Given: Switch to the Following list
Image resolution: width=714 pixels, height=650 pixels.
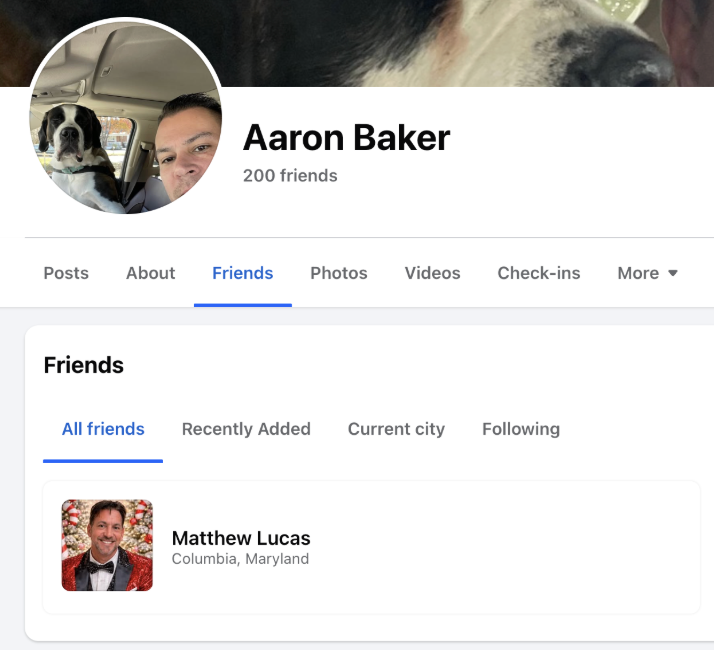Looking at the screenshot, I should coord(521,429).
